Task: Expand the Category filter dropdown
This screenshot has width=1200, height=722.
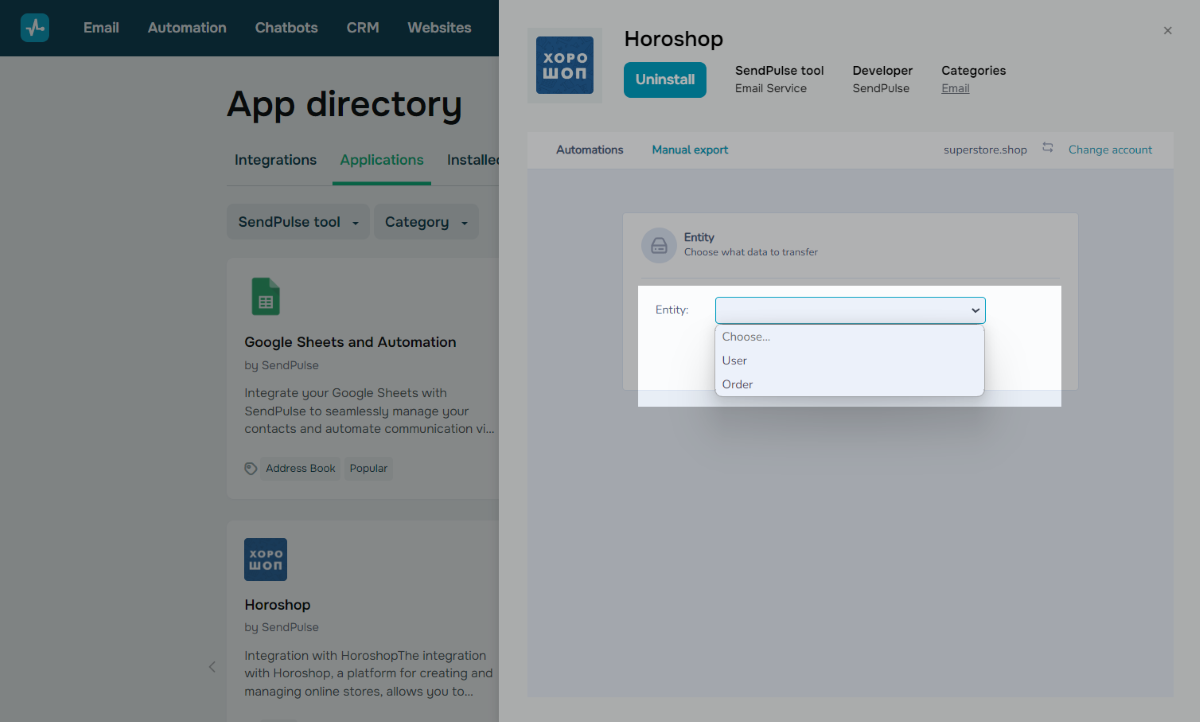Action: 426,222
